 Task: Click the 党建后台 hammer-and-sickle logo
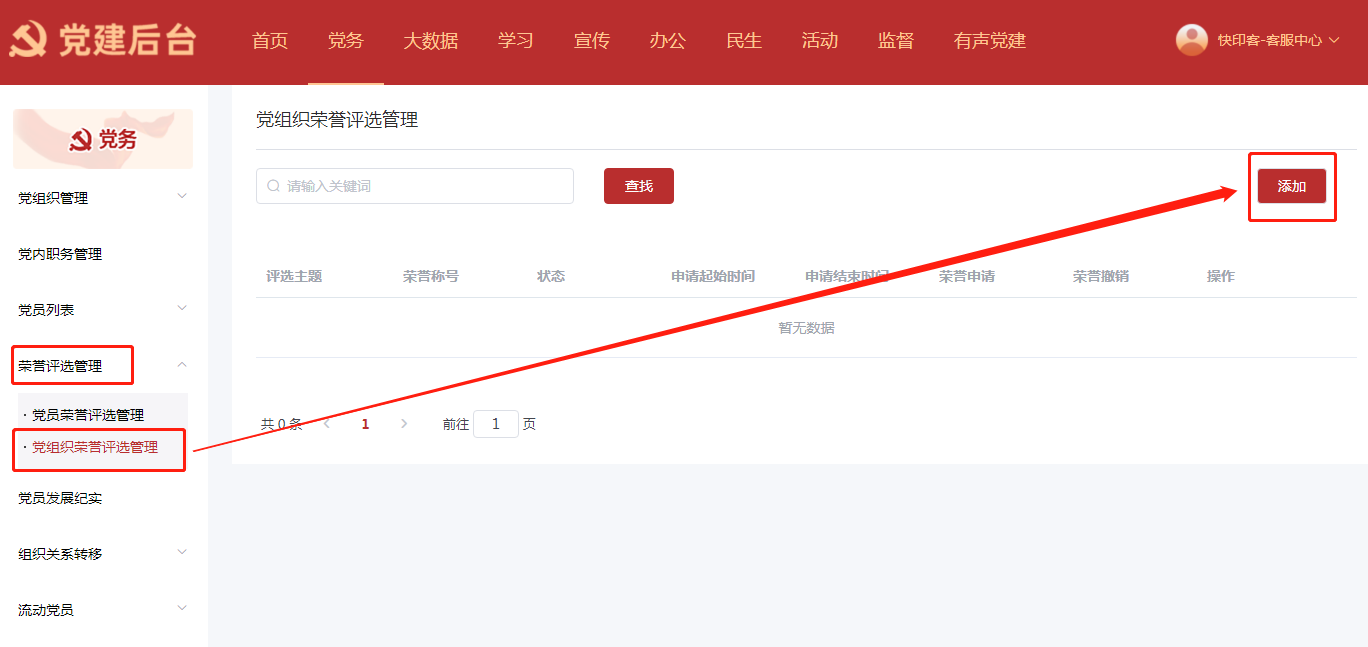(29, 40)
